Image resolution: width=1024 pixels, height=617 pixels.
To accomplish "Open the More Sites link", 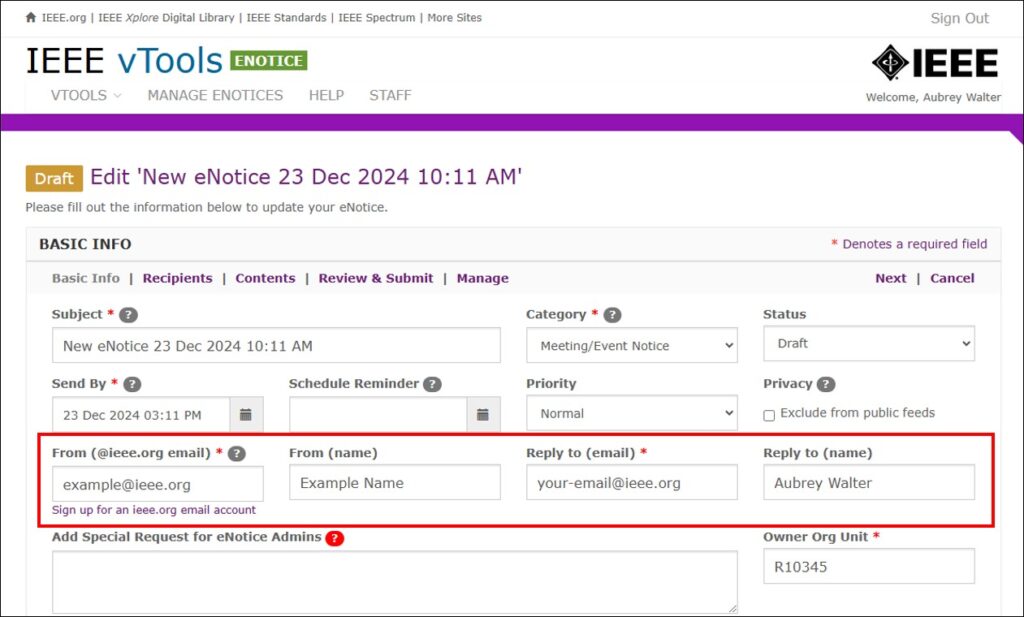I will click(x=455, y=18).
